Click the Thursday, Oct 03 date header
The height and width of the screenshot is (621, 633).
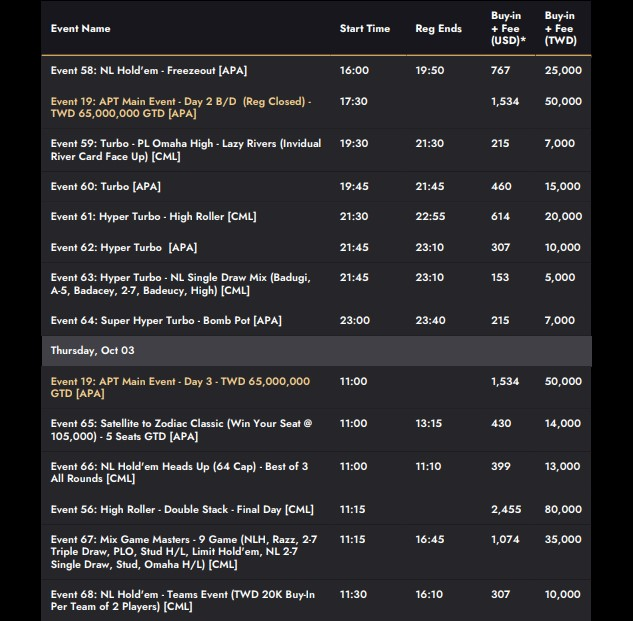(x=92, y=351)
